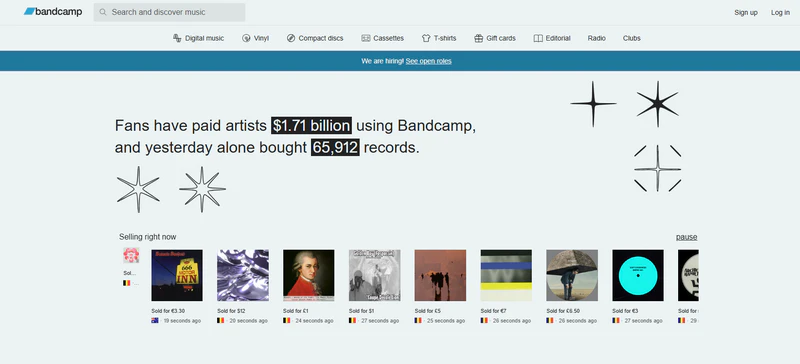
Task: Click the 'Sold for $12' text
Action: pos(231,310)
